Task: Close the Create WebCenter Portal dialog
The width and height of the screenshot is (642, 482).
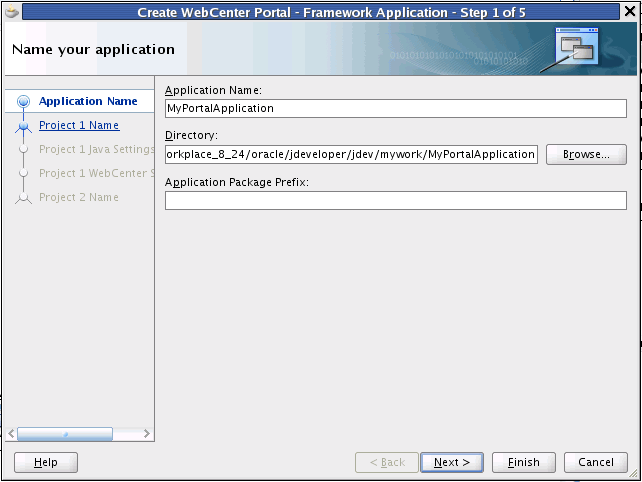Action: [x=630, y=11]
